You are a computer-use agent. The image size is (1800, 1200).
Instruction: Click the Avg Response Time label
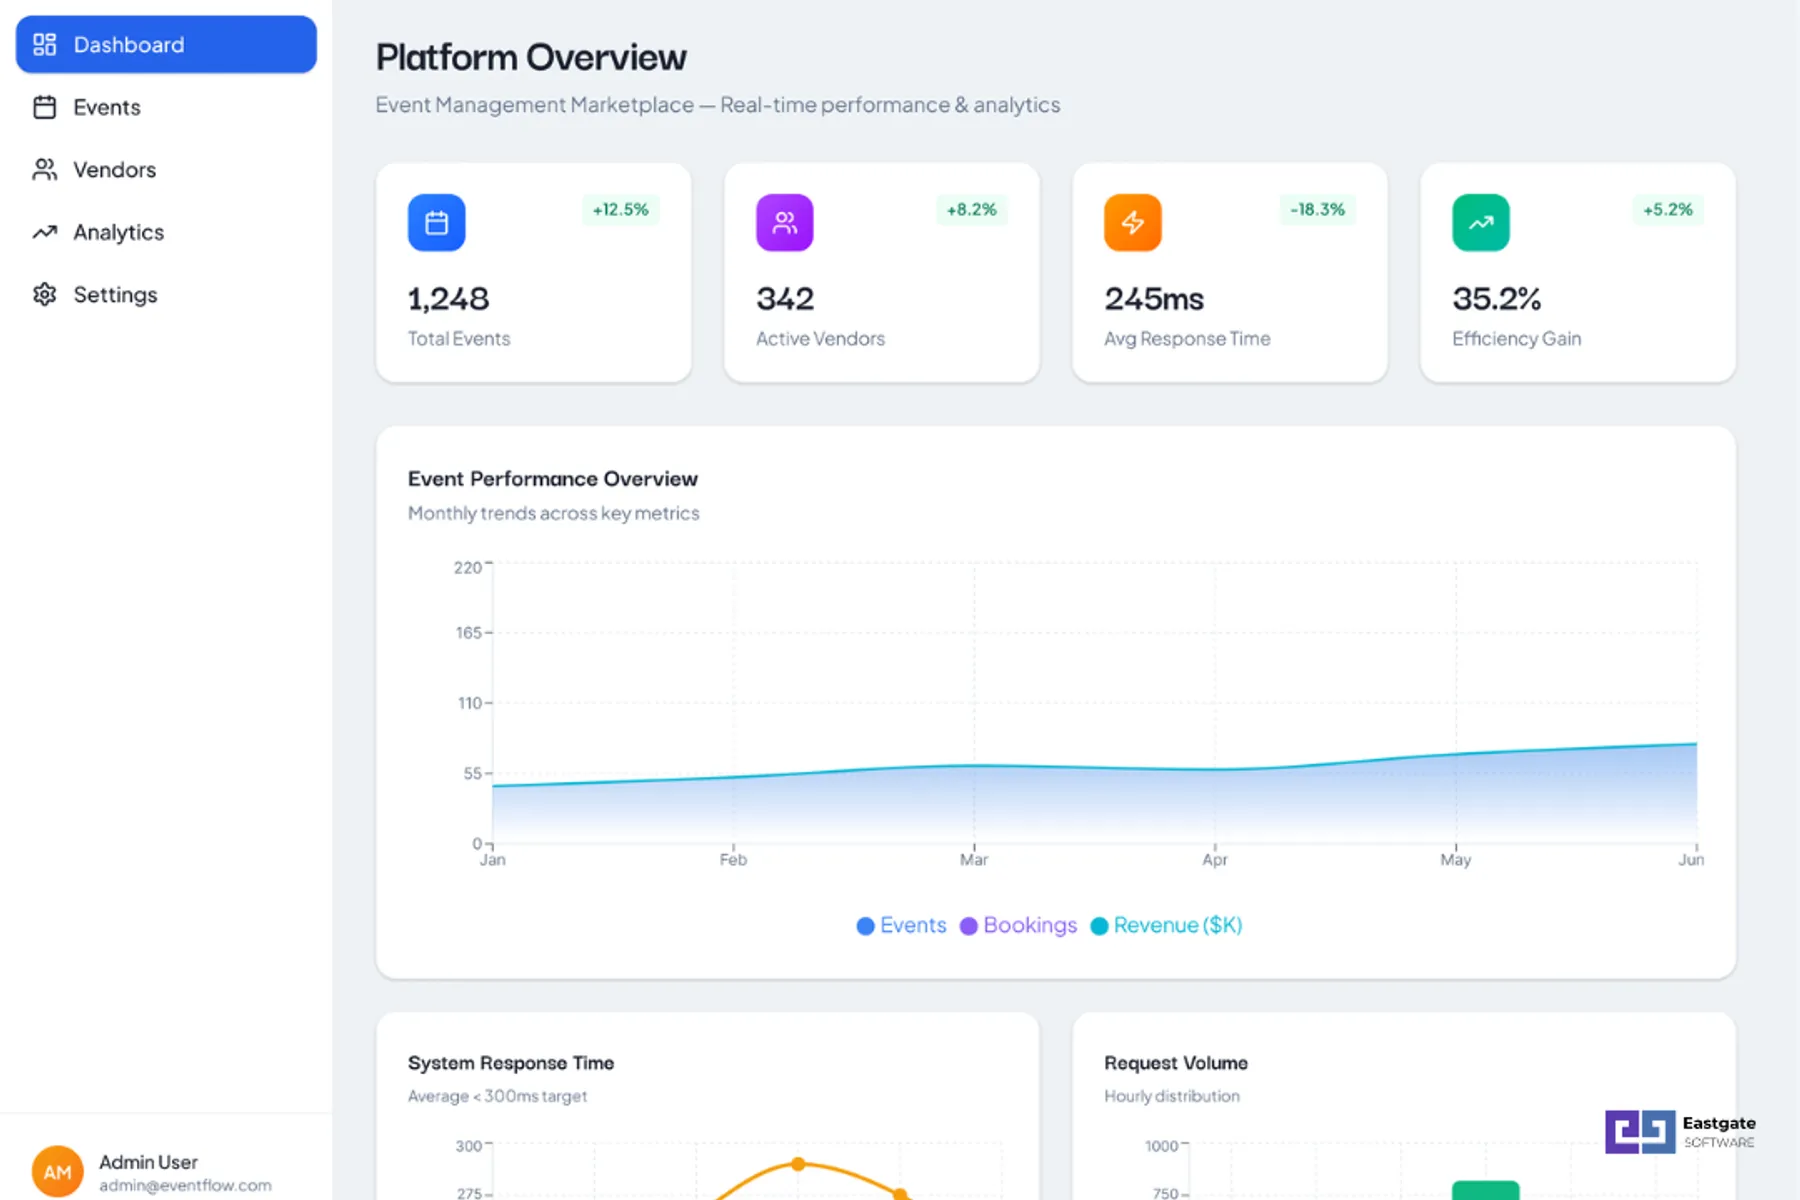click(1187, 339)
